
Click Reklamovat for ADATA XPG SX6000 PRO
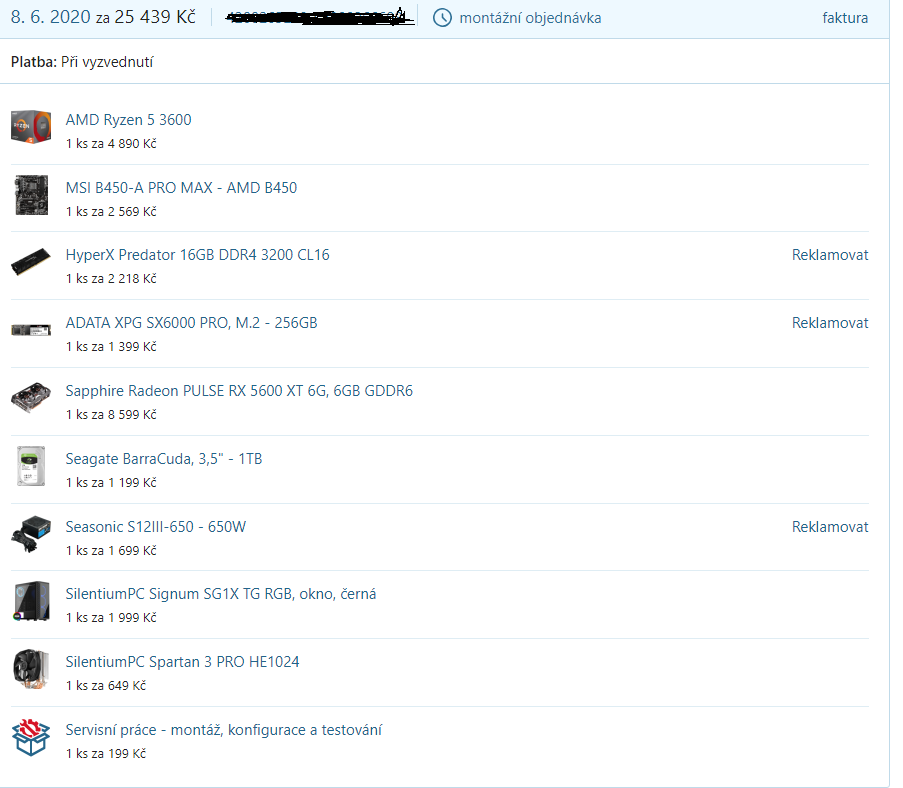pos(830,323)
